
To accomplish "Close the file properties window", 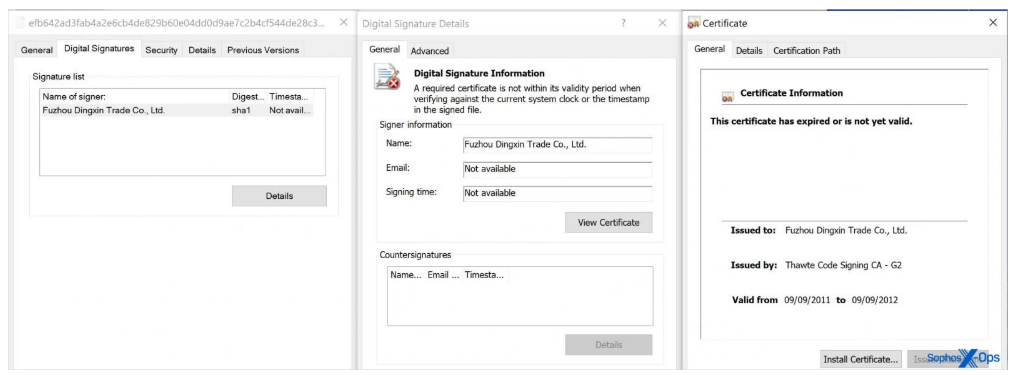I will click(344, 23).
